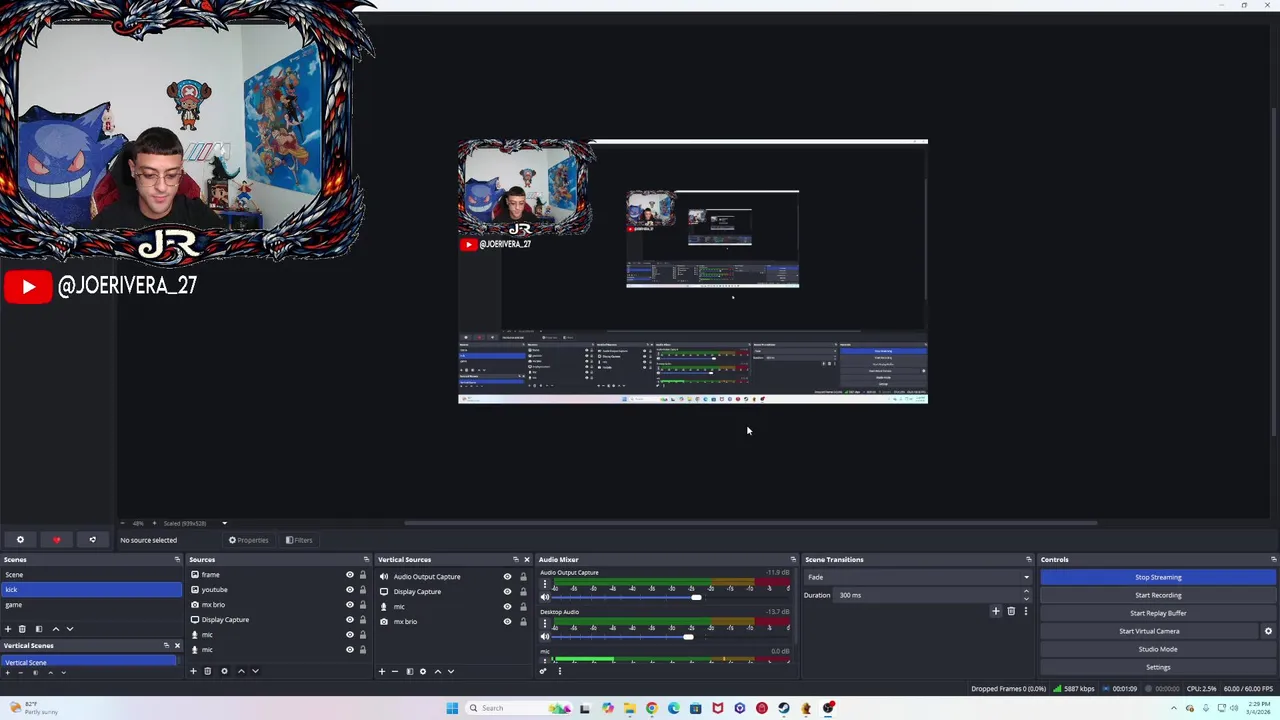Select Vertical Scene in Vertical Scenes
1280x720 pixels.
89,662
